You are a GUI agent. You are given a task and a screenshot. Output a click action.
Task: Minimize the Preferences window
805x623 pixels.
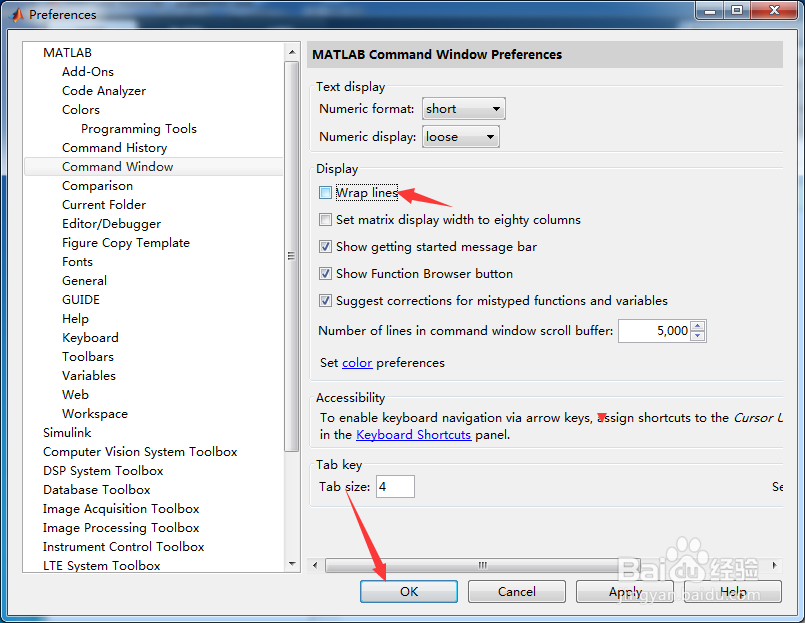point(710,10)
